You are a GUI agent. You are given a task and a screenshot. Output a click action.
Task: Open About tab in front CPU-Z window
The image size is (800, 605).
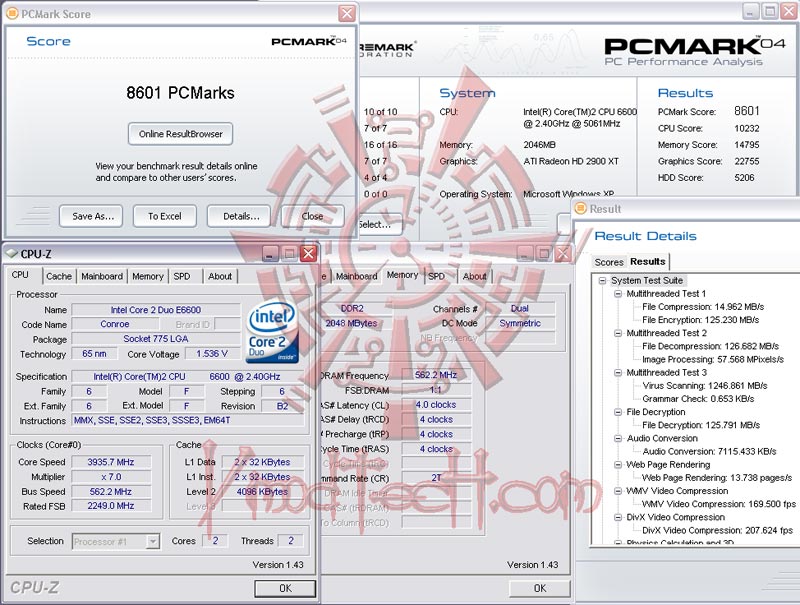(x=220, y=276)
